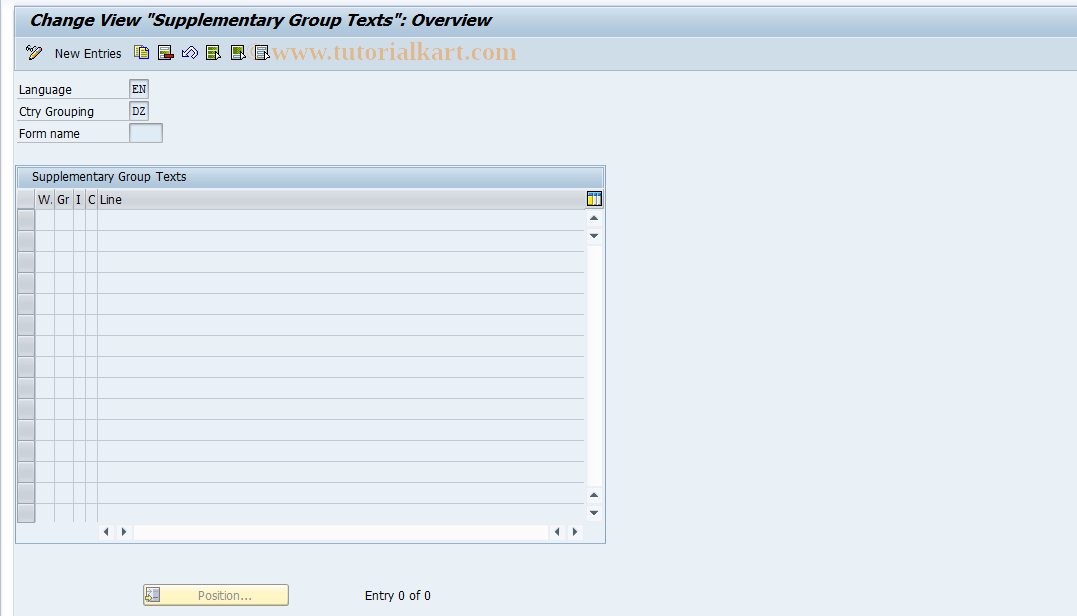Click the Delete row icon
The width and height of the screenshot is (1077, 616).
pos(166,53)
